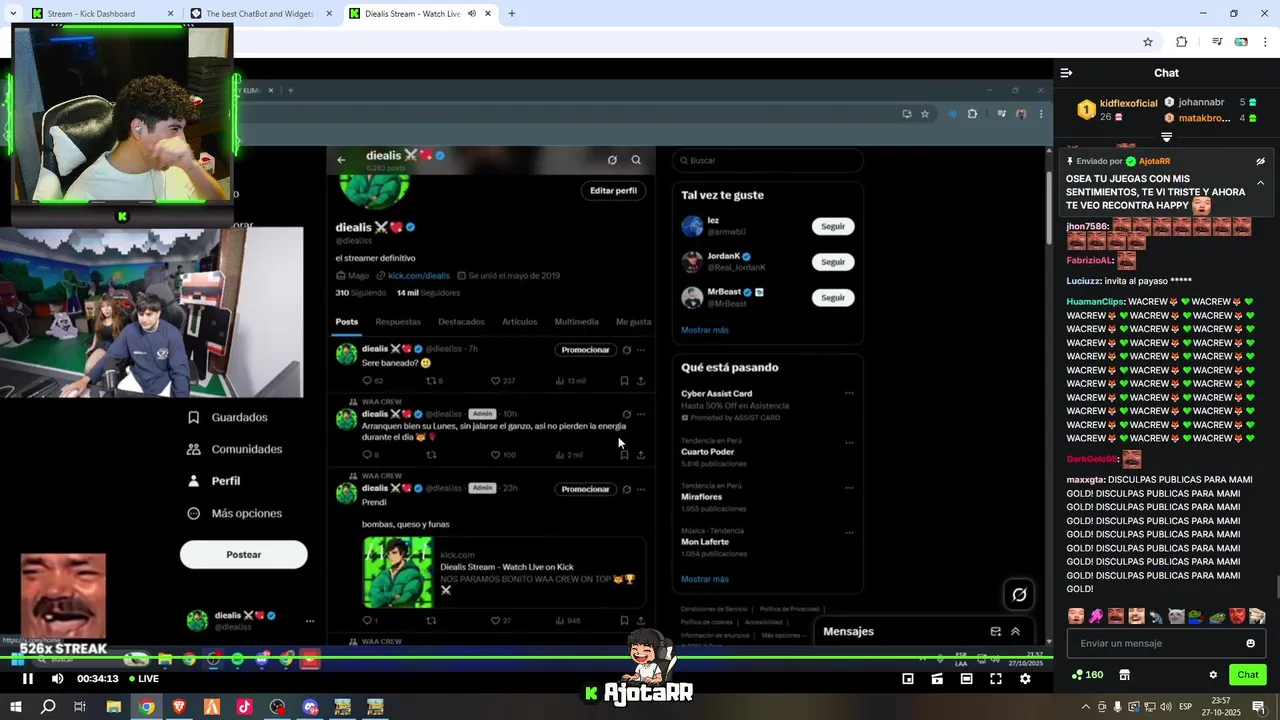Open 'Destacados' tab on Twitter profile
The width and height of the screenshot is (1280, 720).
461,322
